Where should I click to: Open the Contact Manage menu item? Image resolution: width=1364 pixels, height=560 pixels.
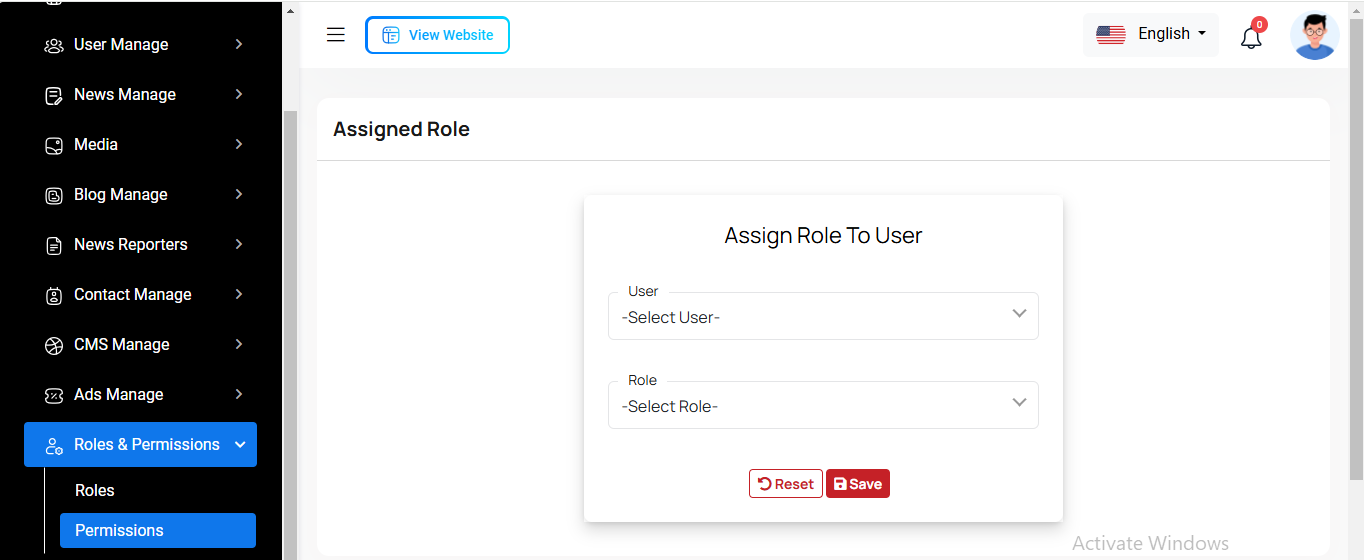click(x=133, y=294)
